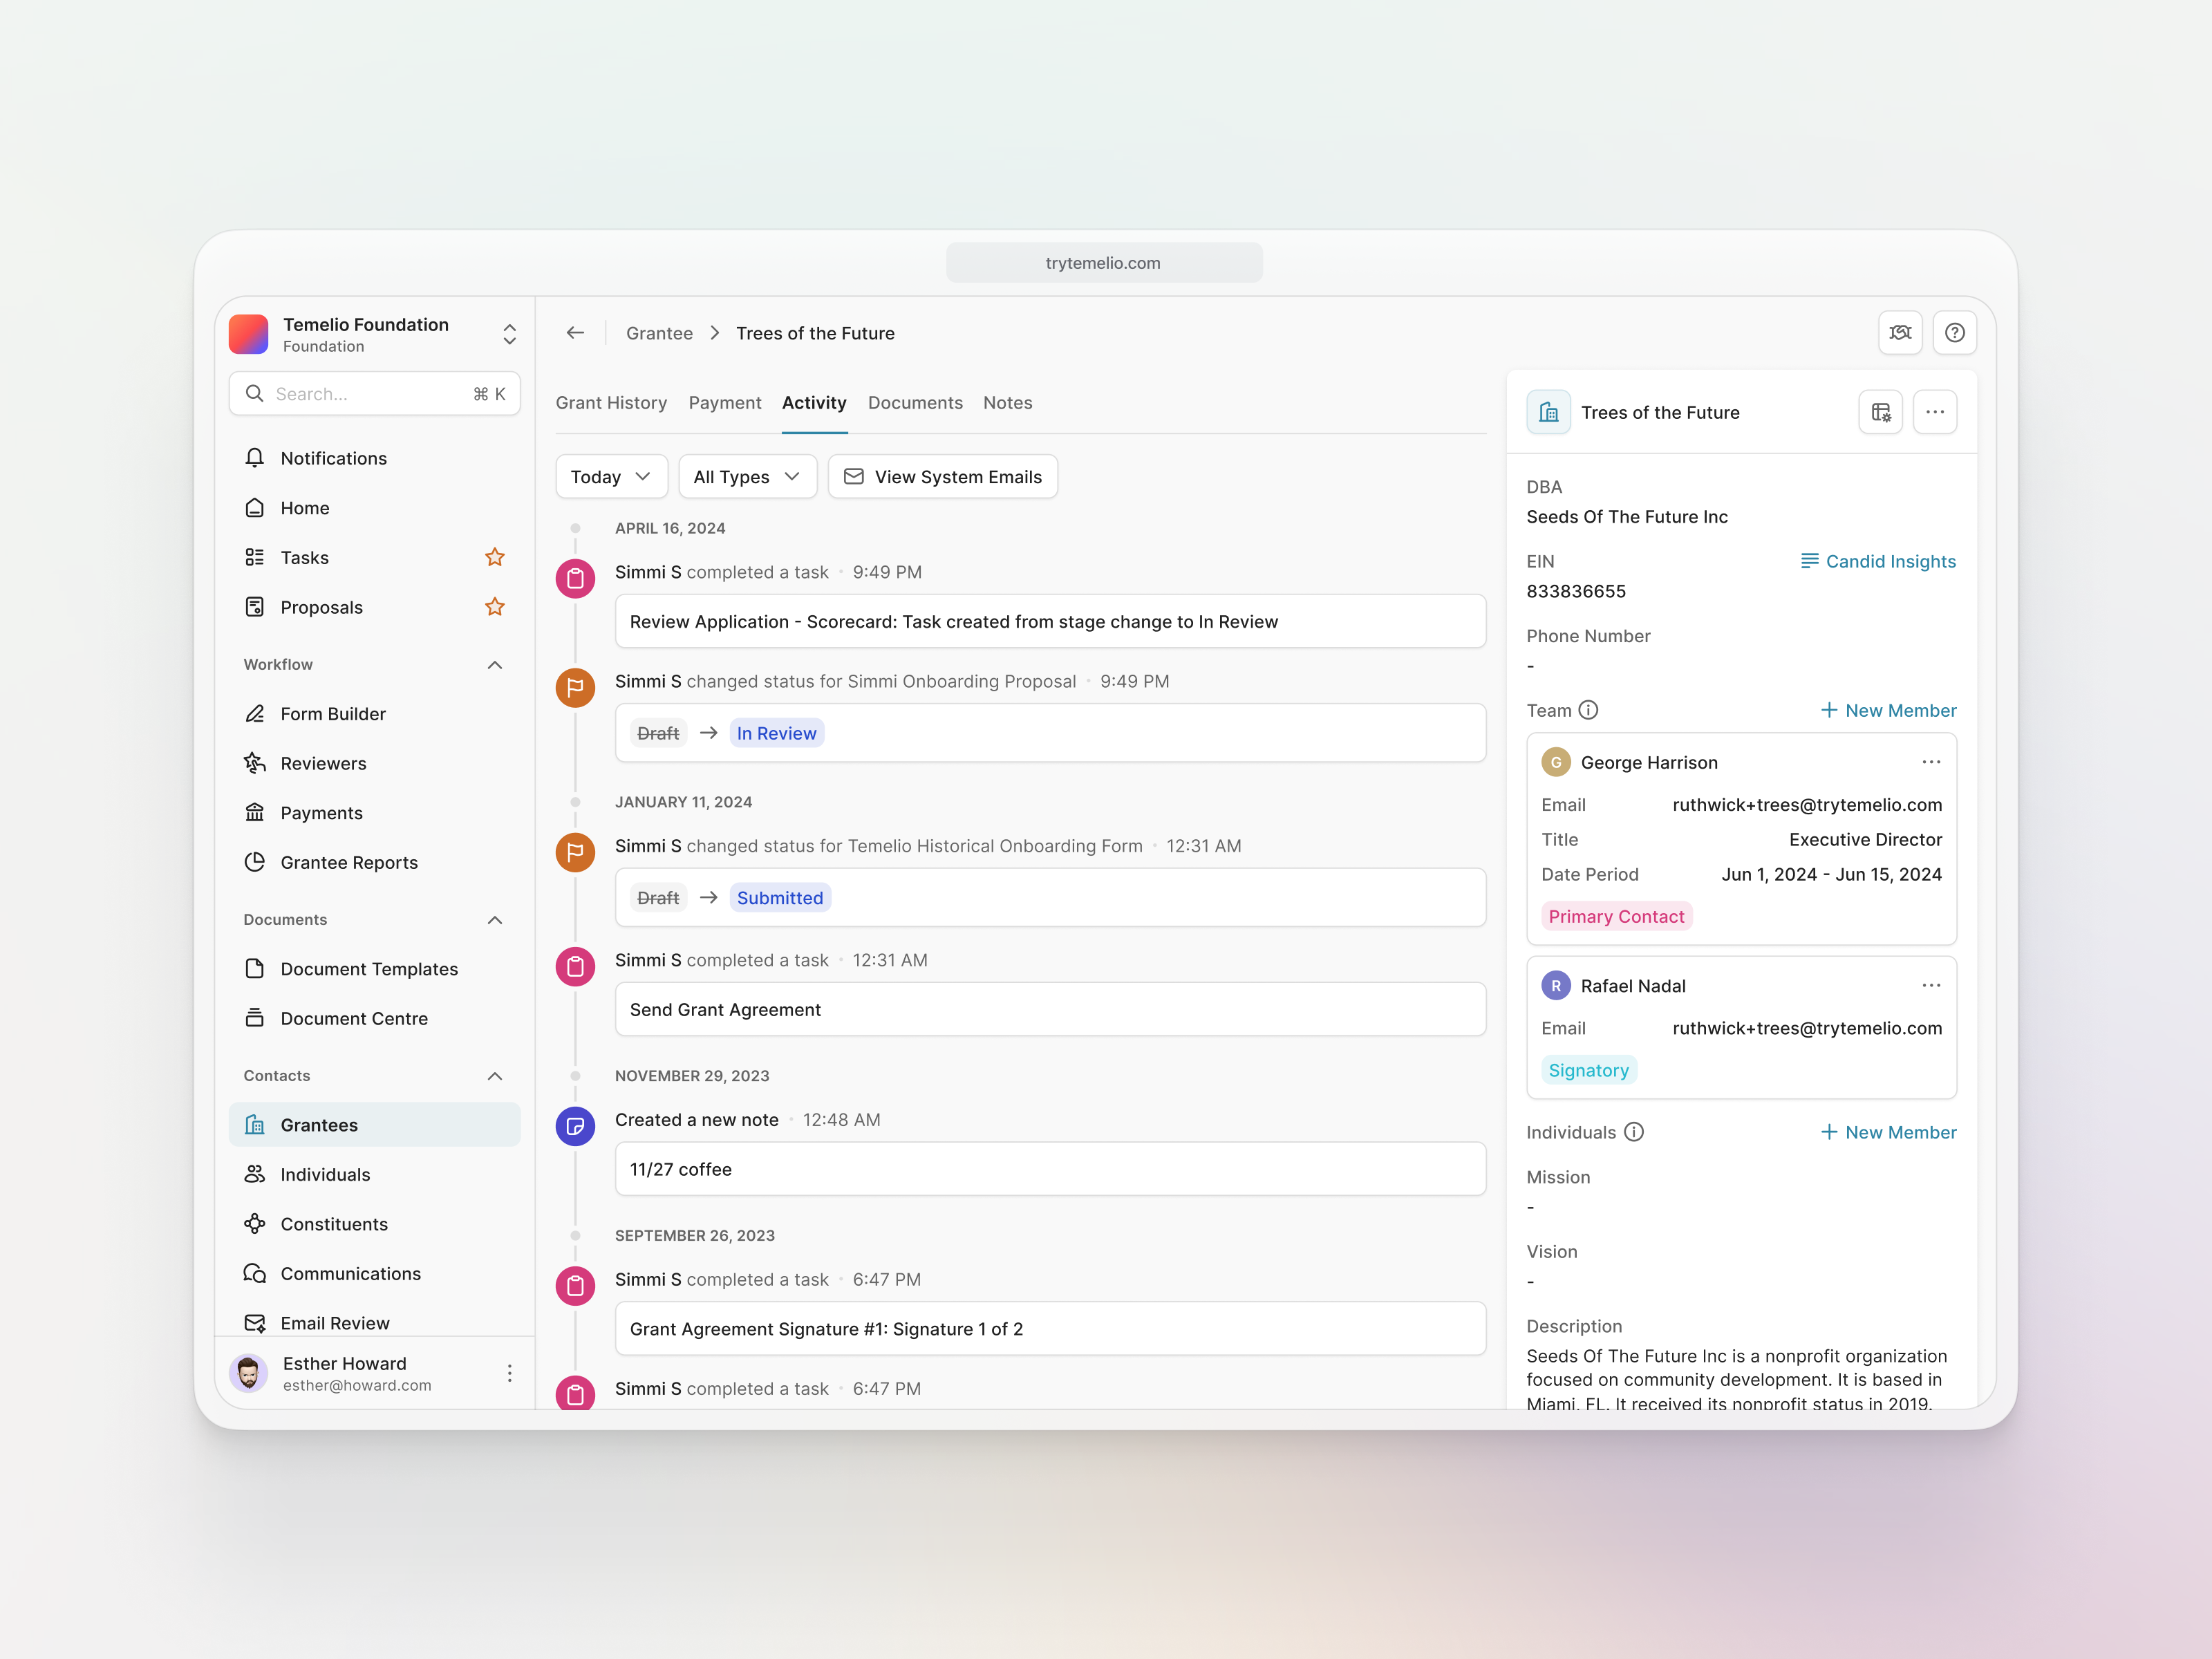
Task: Go to Home in sidebar
Action: pyautogui.click(x=374, y=508)
